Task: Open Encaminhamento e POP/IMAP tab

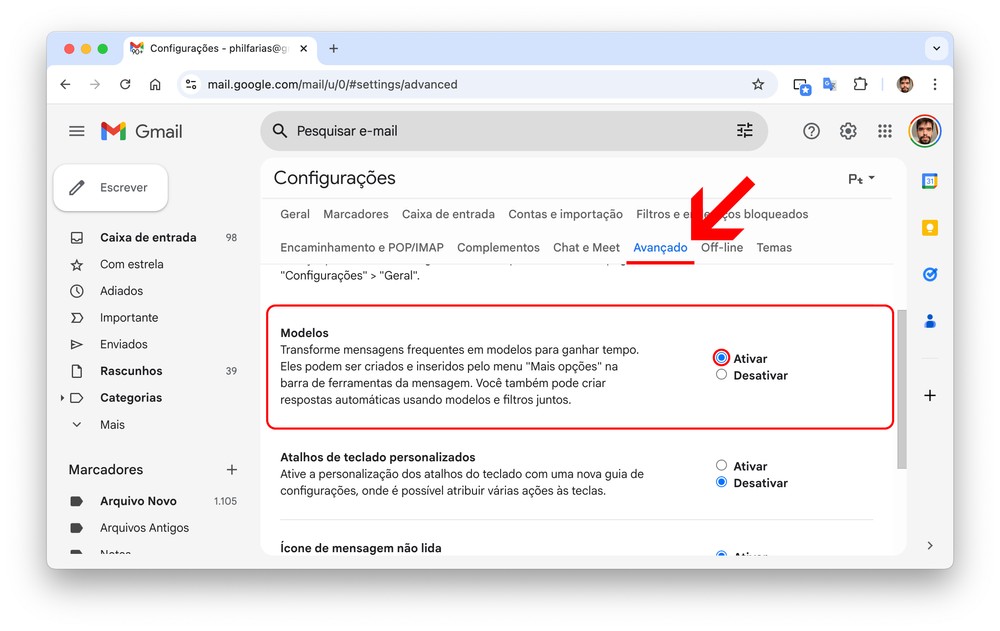Action: coord(362,248)
